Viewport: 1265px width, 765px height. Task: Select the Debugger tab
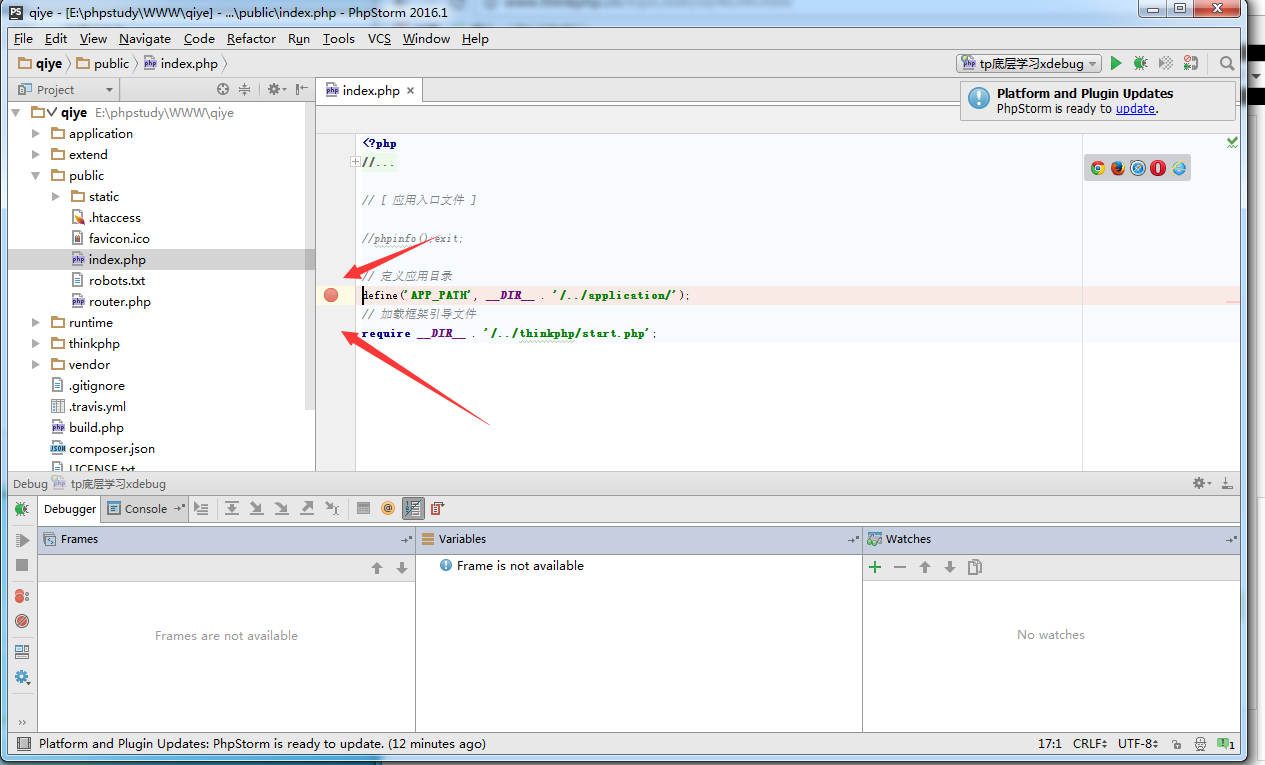tap(70, 508)
